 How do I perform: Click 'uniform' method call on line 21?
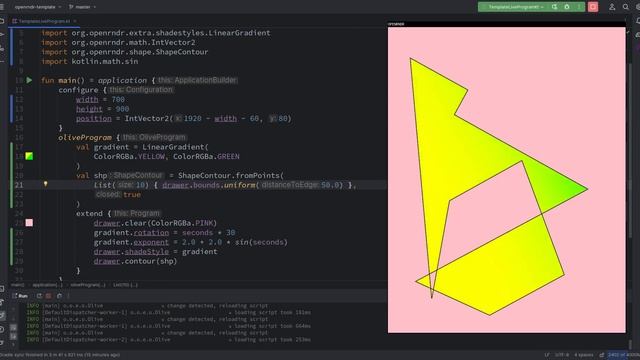(x=240, y=185)
